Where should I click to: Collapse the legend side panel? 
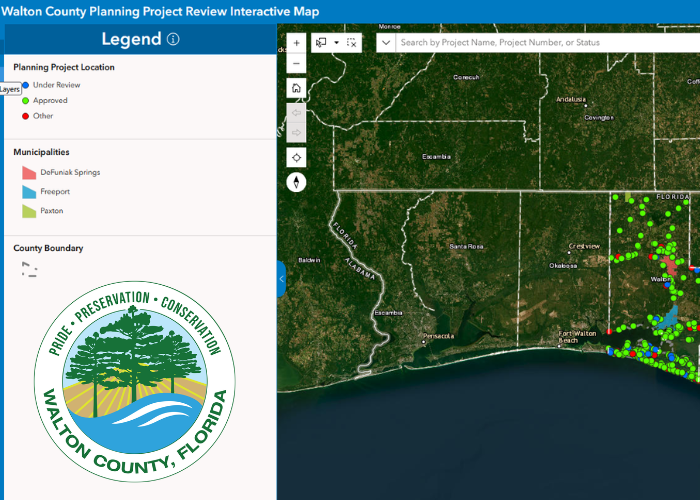[x=281, y=279]
